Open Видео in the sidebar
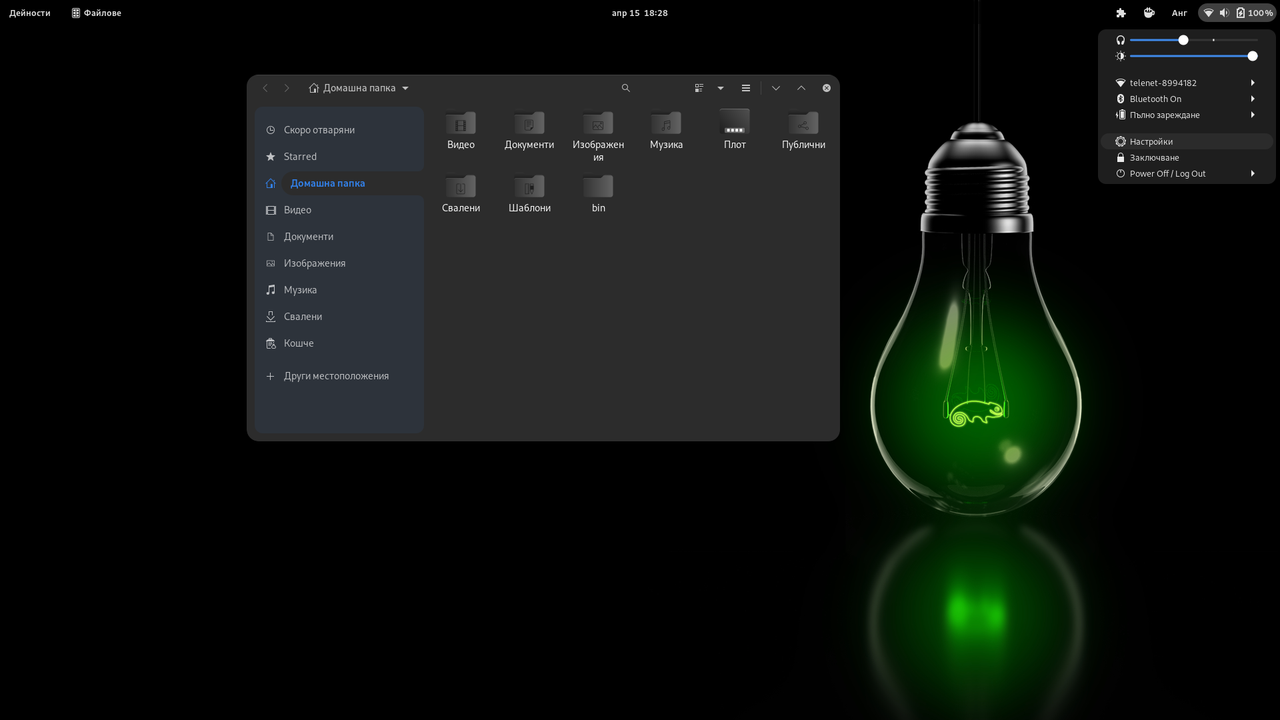Image resolution: width=1280 pixels, height=720 pixels. click(339, 210)
